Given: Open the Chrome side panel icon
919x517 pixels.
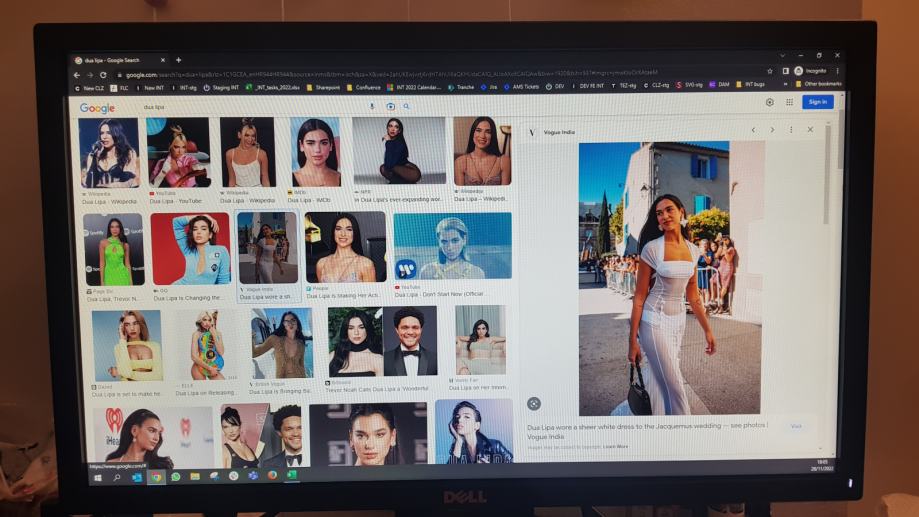Looking at the screenshot, I should click(x=785, y=71).
